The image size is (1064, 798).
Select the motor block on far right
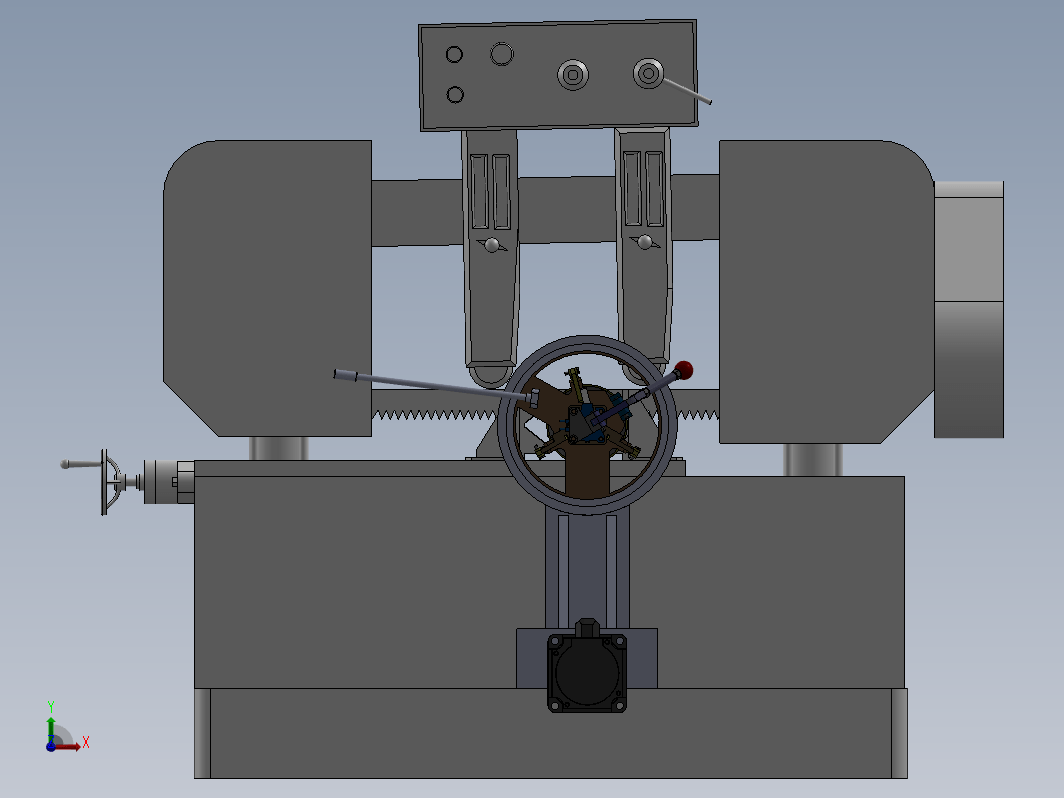(969, 309)
